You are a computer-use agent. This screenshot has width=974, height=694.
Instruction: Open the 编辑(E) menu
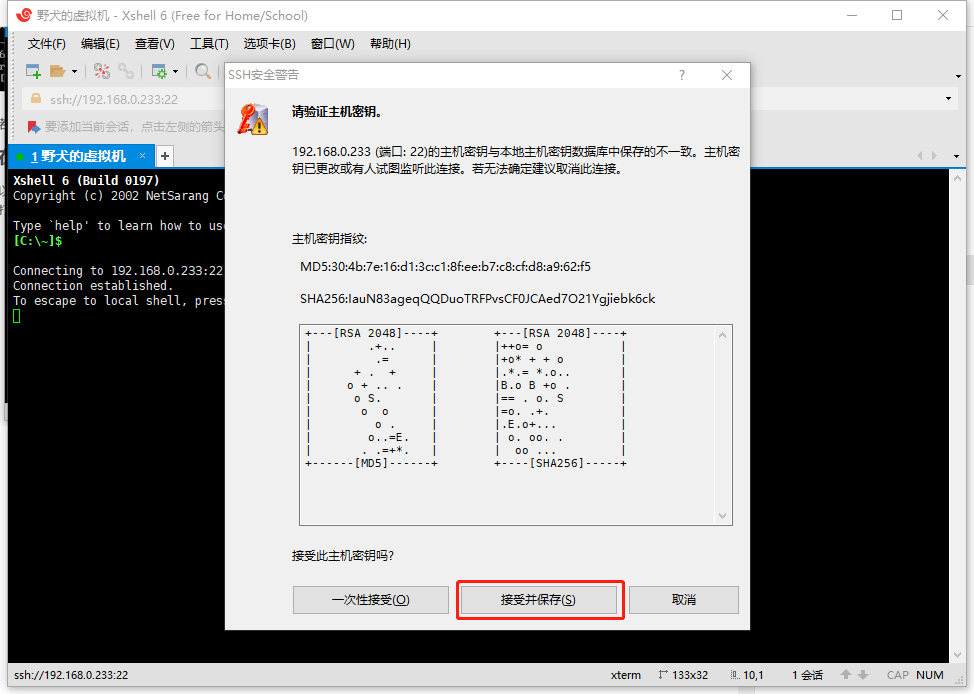tap(100, 43)
